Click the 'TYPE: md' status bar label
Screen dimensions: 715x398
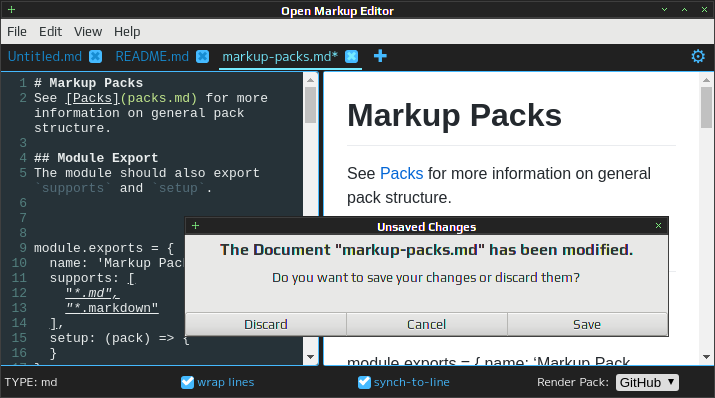click(31, 382)
